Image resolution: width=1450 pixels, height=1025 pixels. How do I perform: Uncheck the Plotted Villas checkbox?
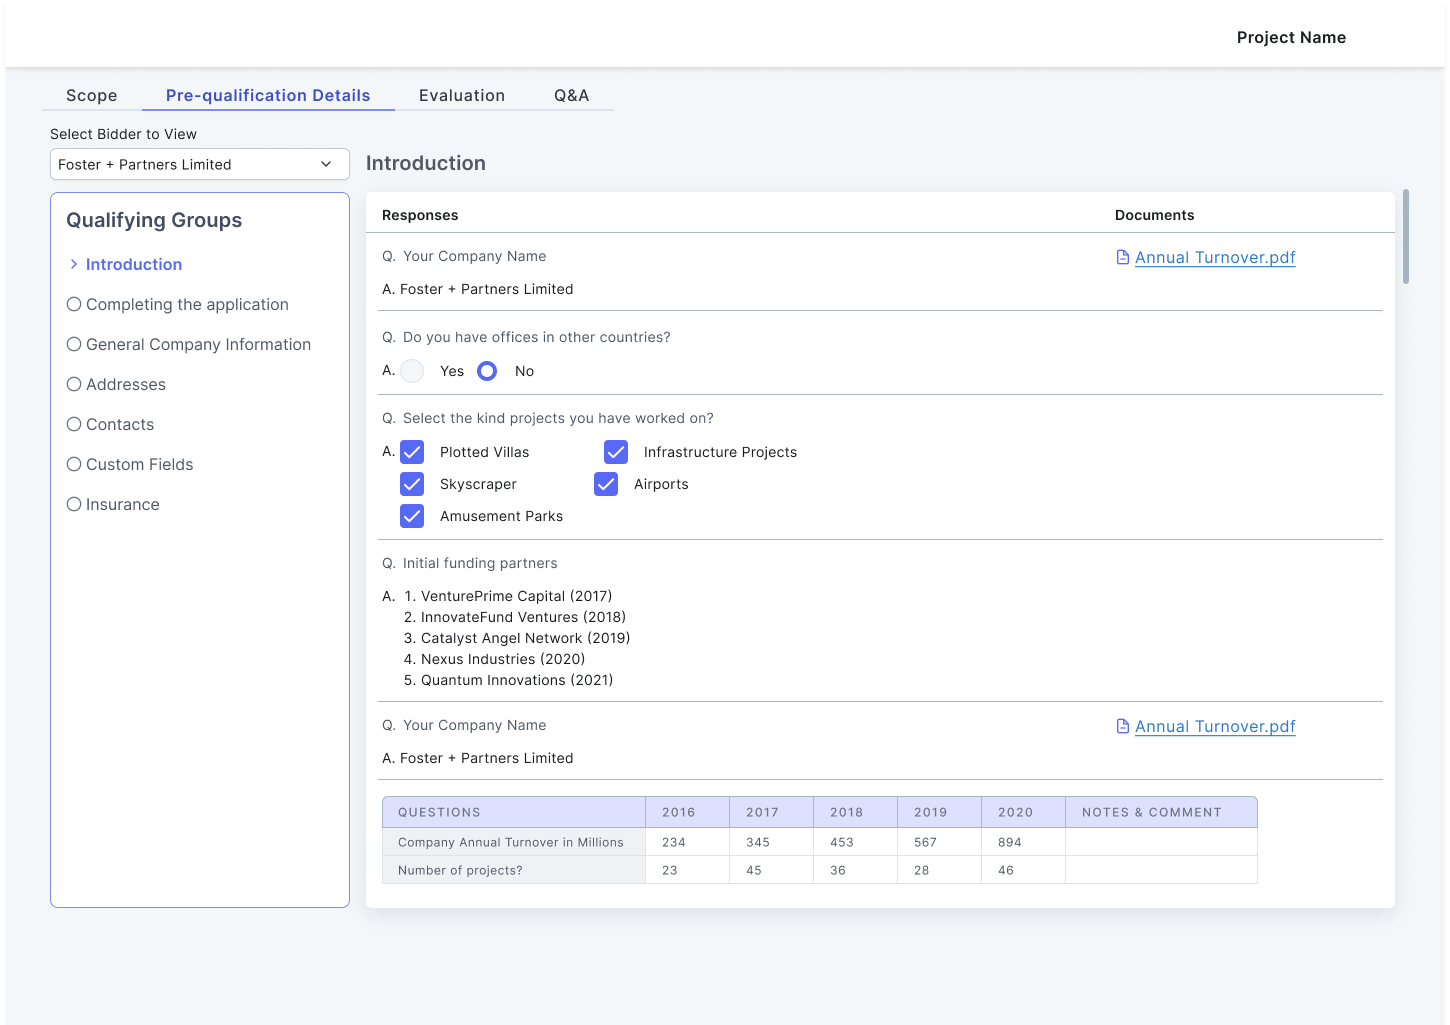(x=412, y=452)
